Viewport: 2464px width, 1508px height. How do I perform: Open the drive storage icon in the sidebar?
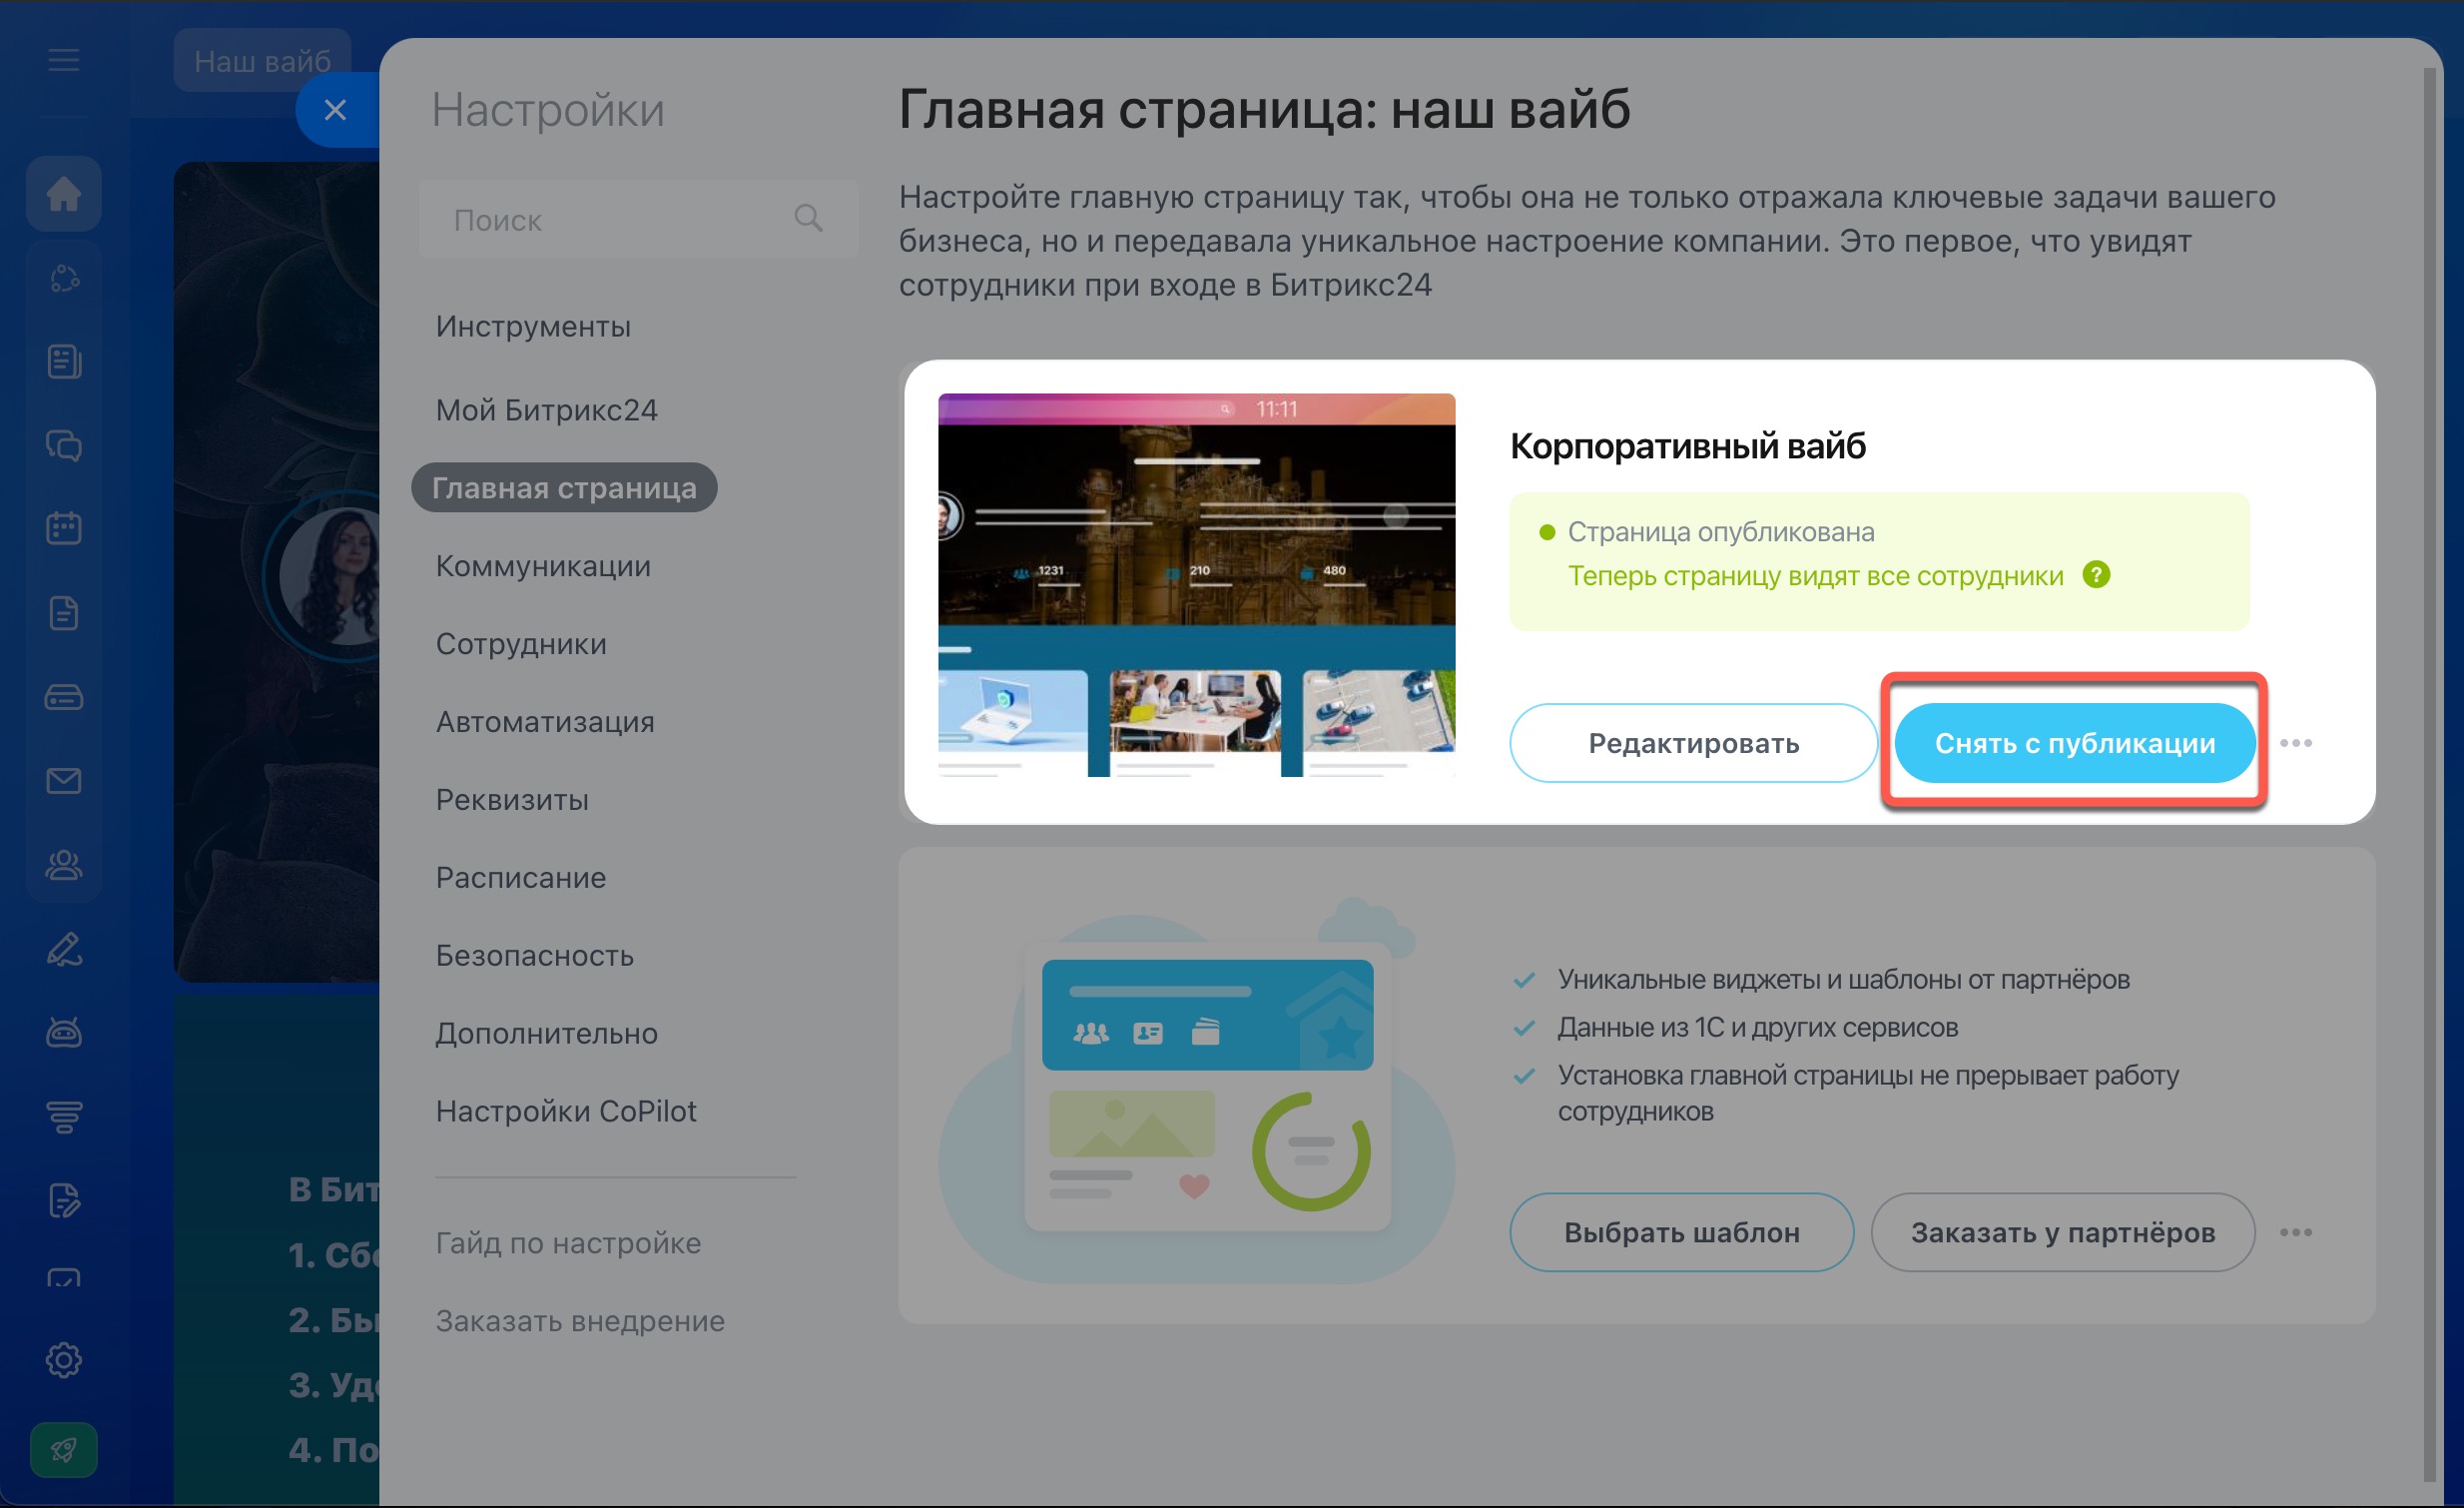pos(64,696)
